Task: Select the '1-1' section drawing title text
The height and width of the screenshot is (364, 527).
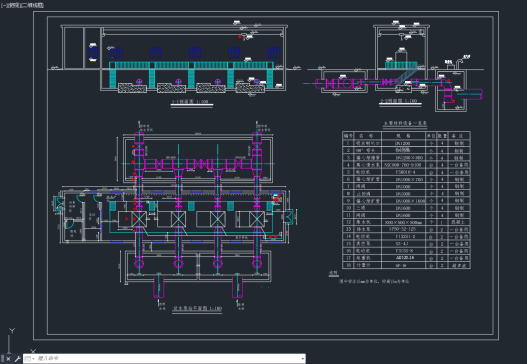Action: coord(190,102)
